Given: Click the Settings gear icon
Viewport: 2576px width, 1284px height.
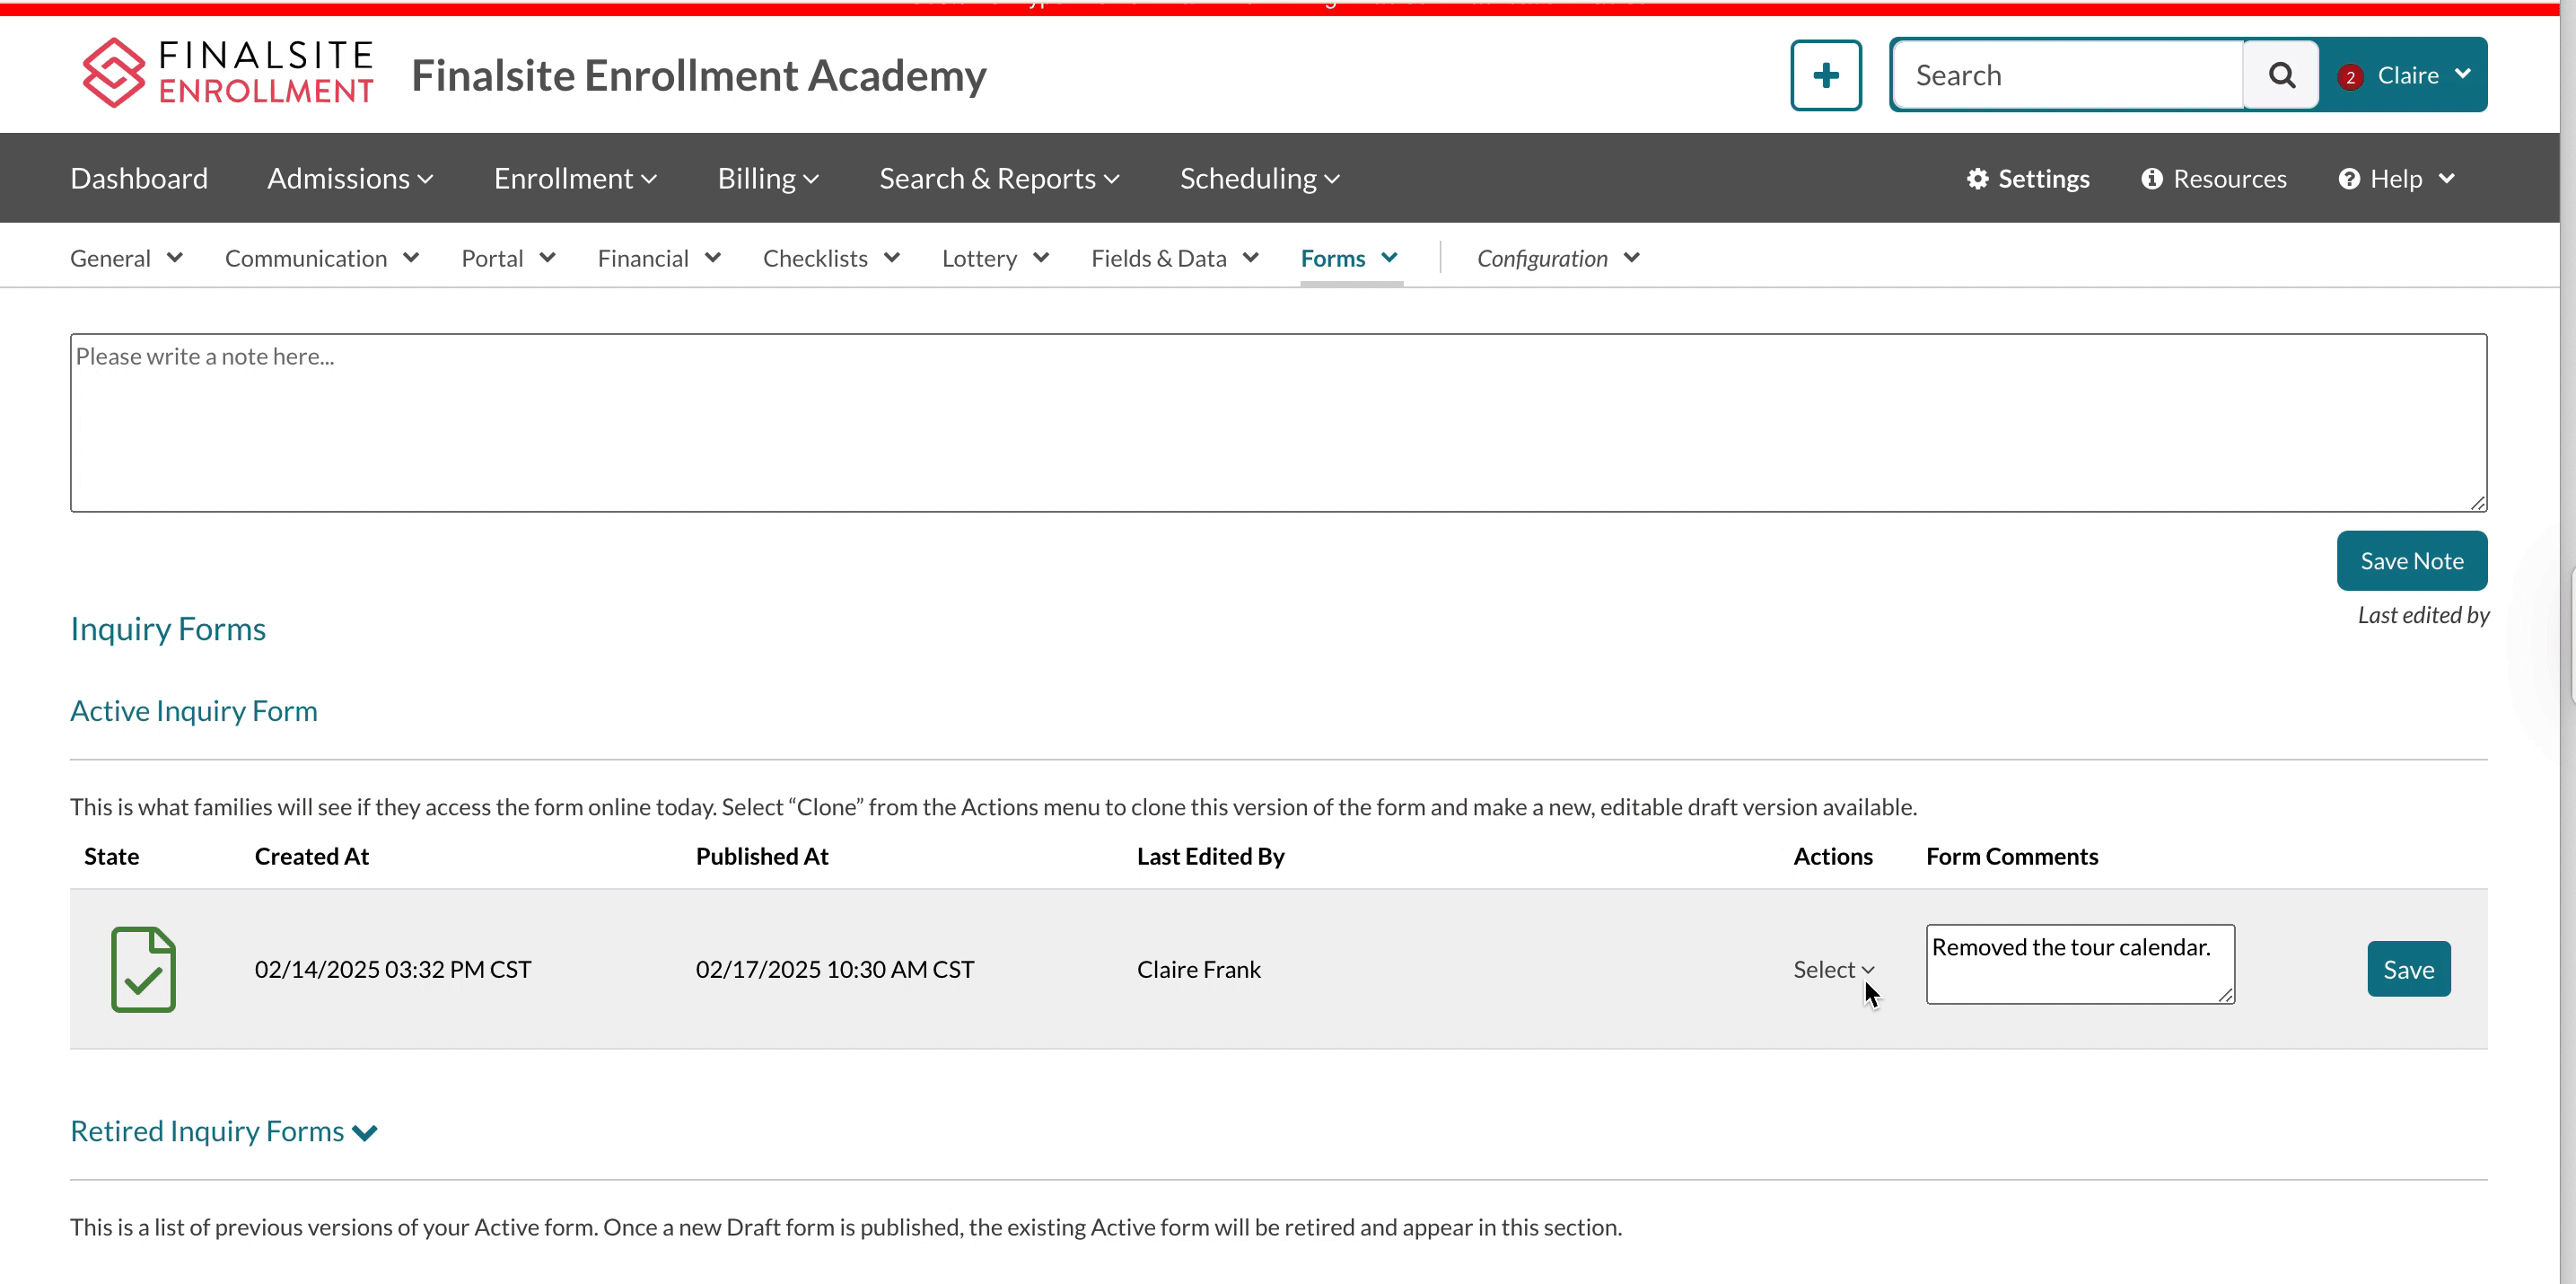Looking at the screenshot, I should coord(1978,178).
